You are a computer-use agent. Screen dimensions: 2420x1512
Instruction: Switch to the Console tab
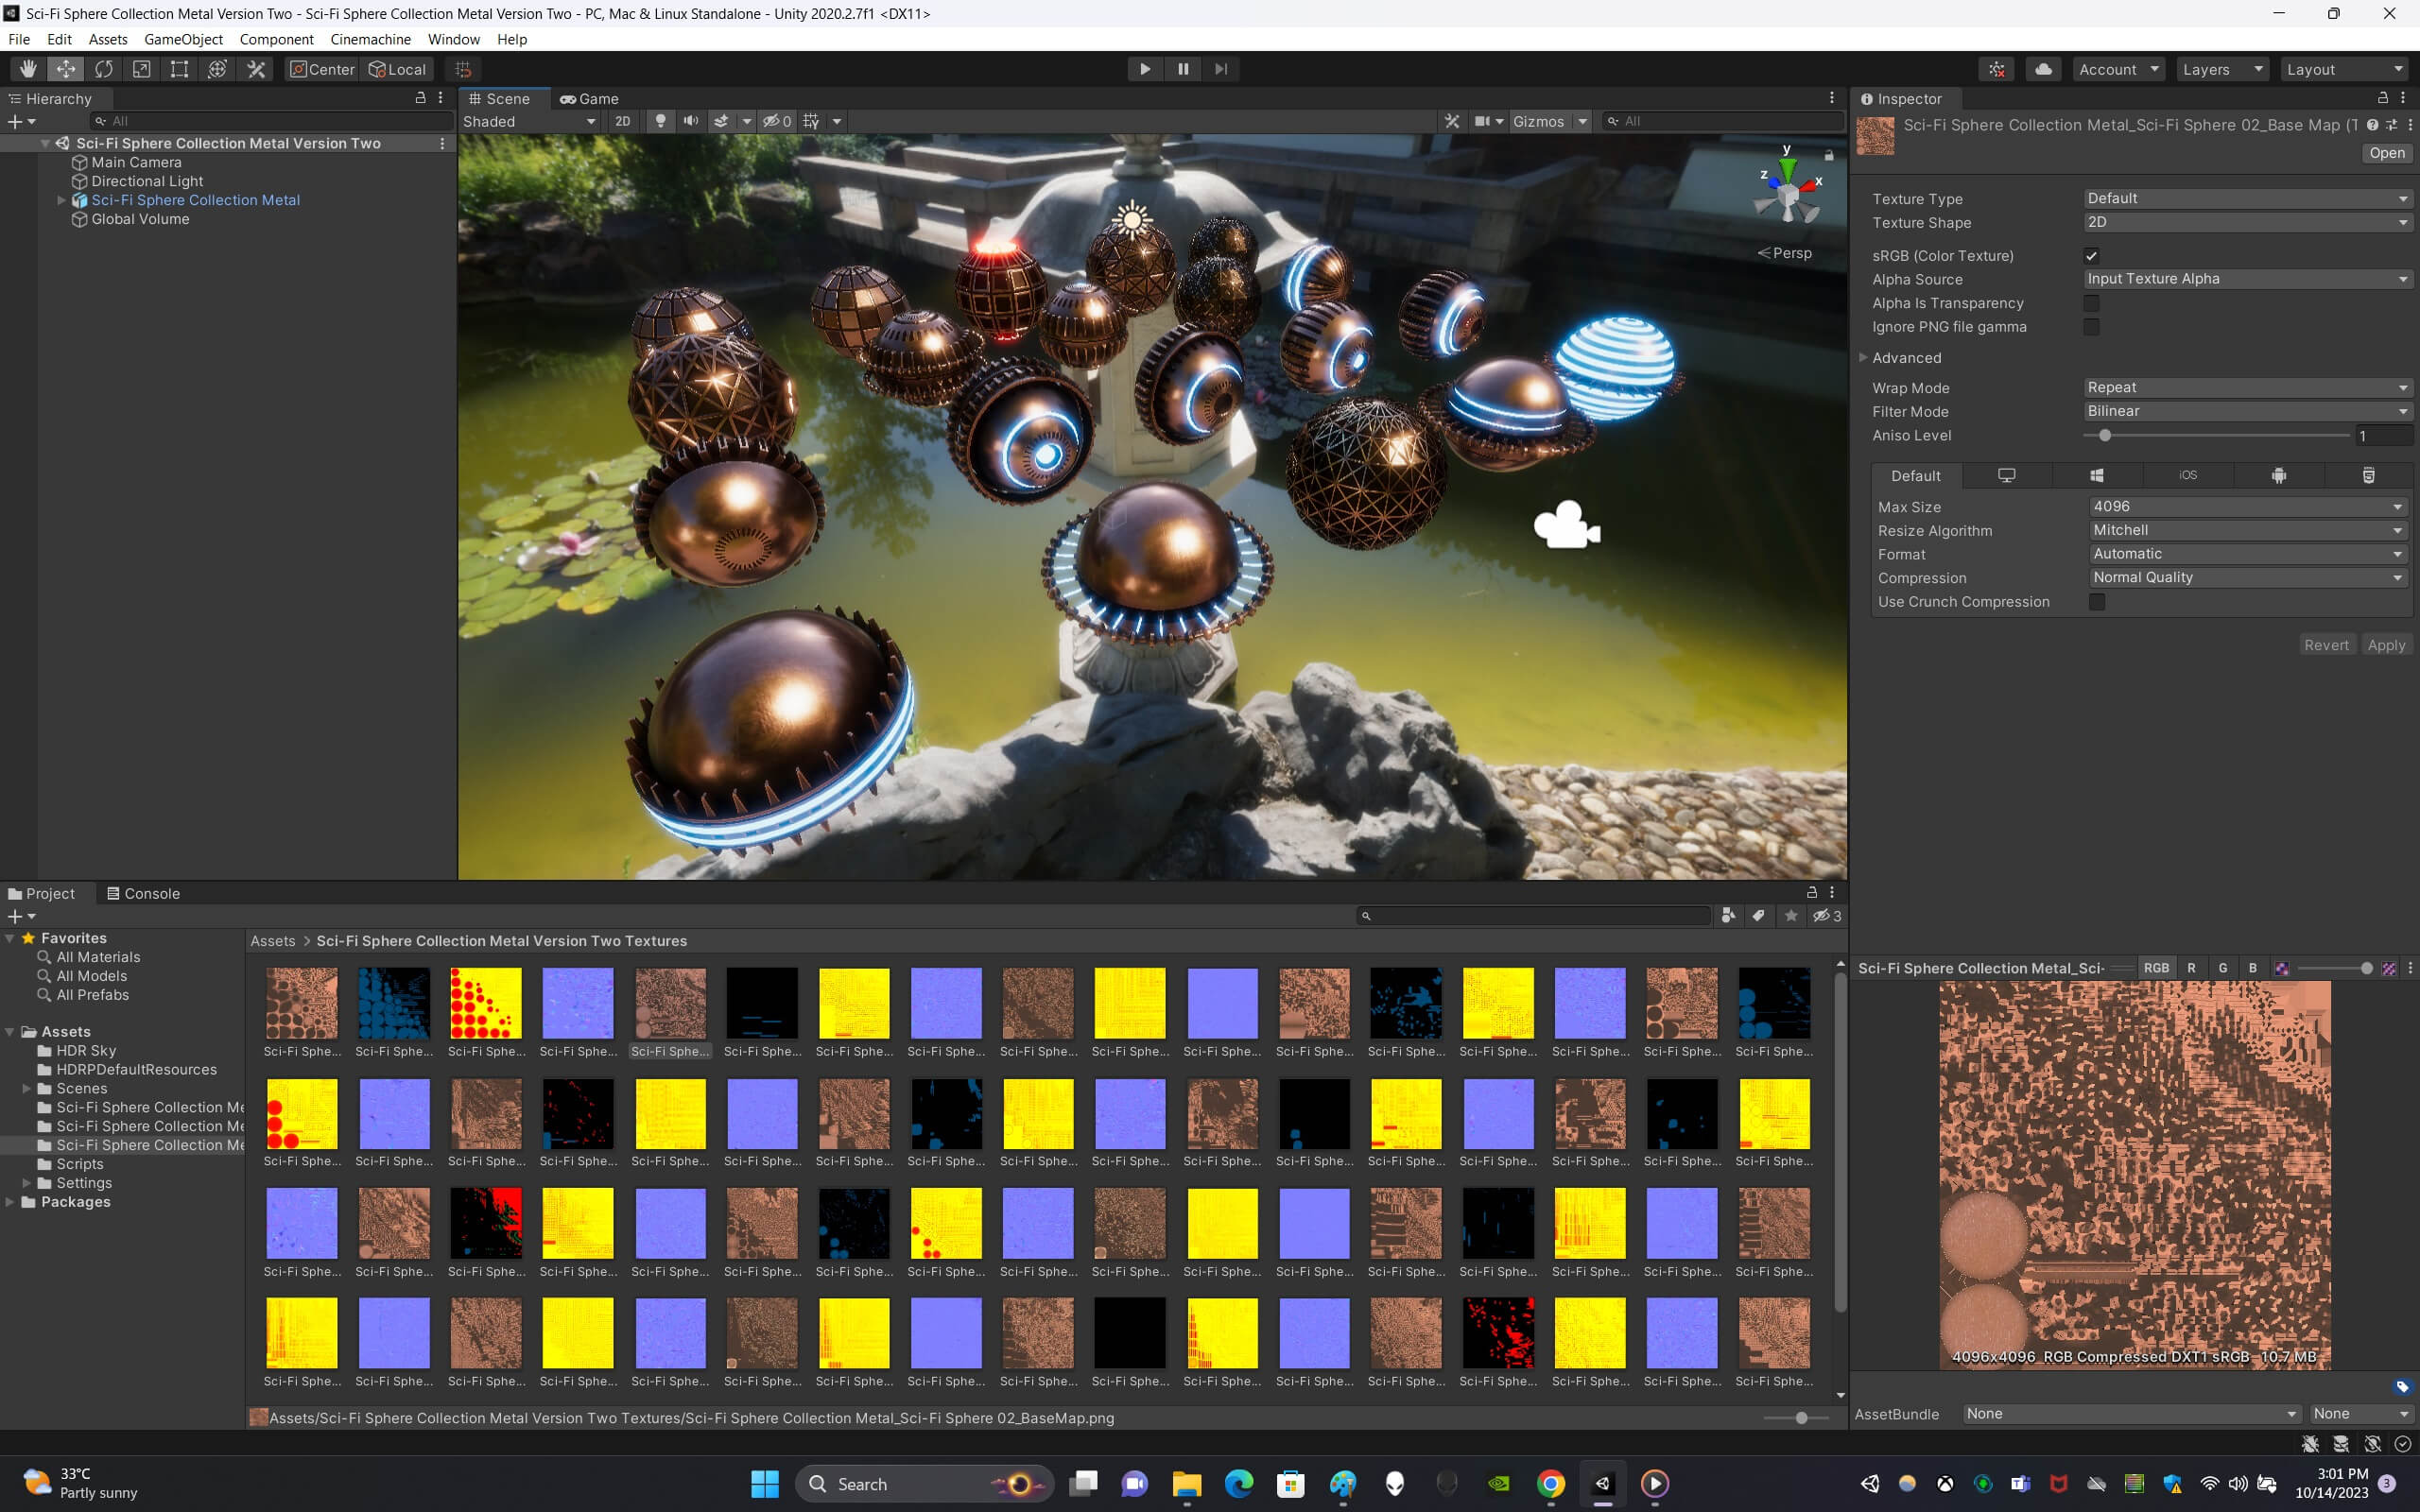click(x=143, y=893)
